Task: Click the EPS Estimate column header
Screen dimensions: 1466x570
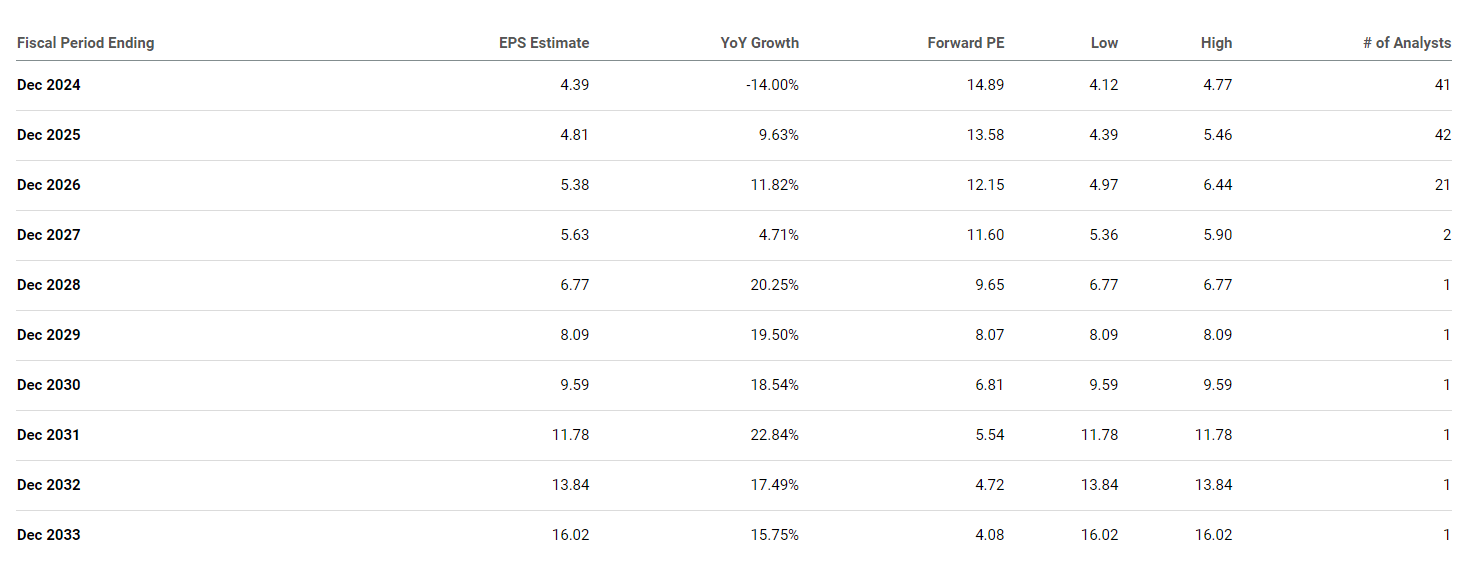Action: point(544,43)
